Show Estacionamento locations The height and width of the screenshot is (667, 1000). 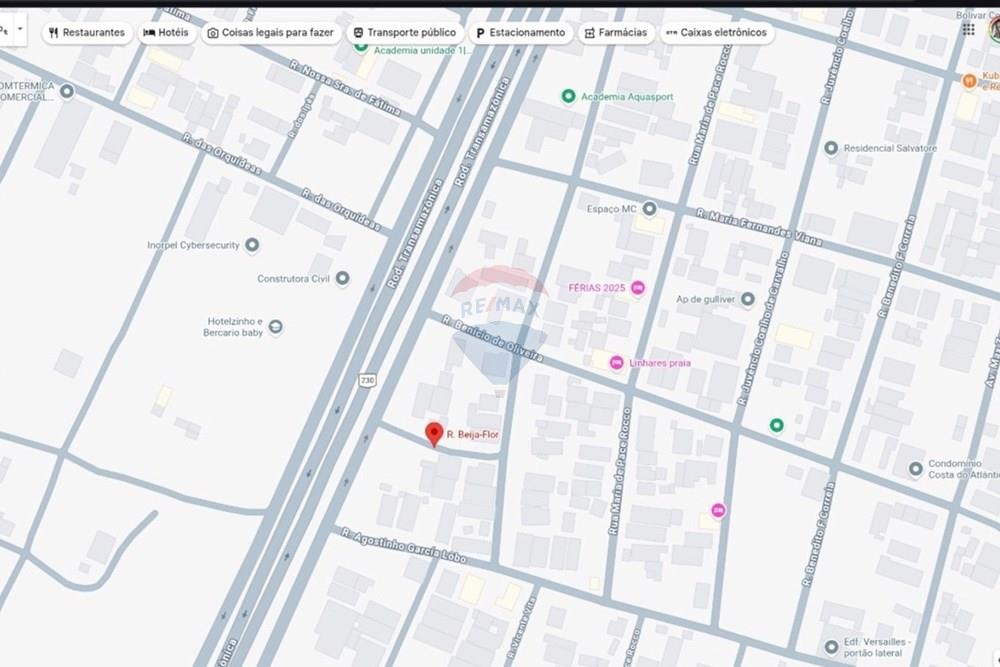[x=519, y=32]
